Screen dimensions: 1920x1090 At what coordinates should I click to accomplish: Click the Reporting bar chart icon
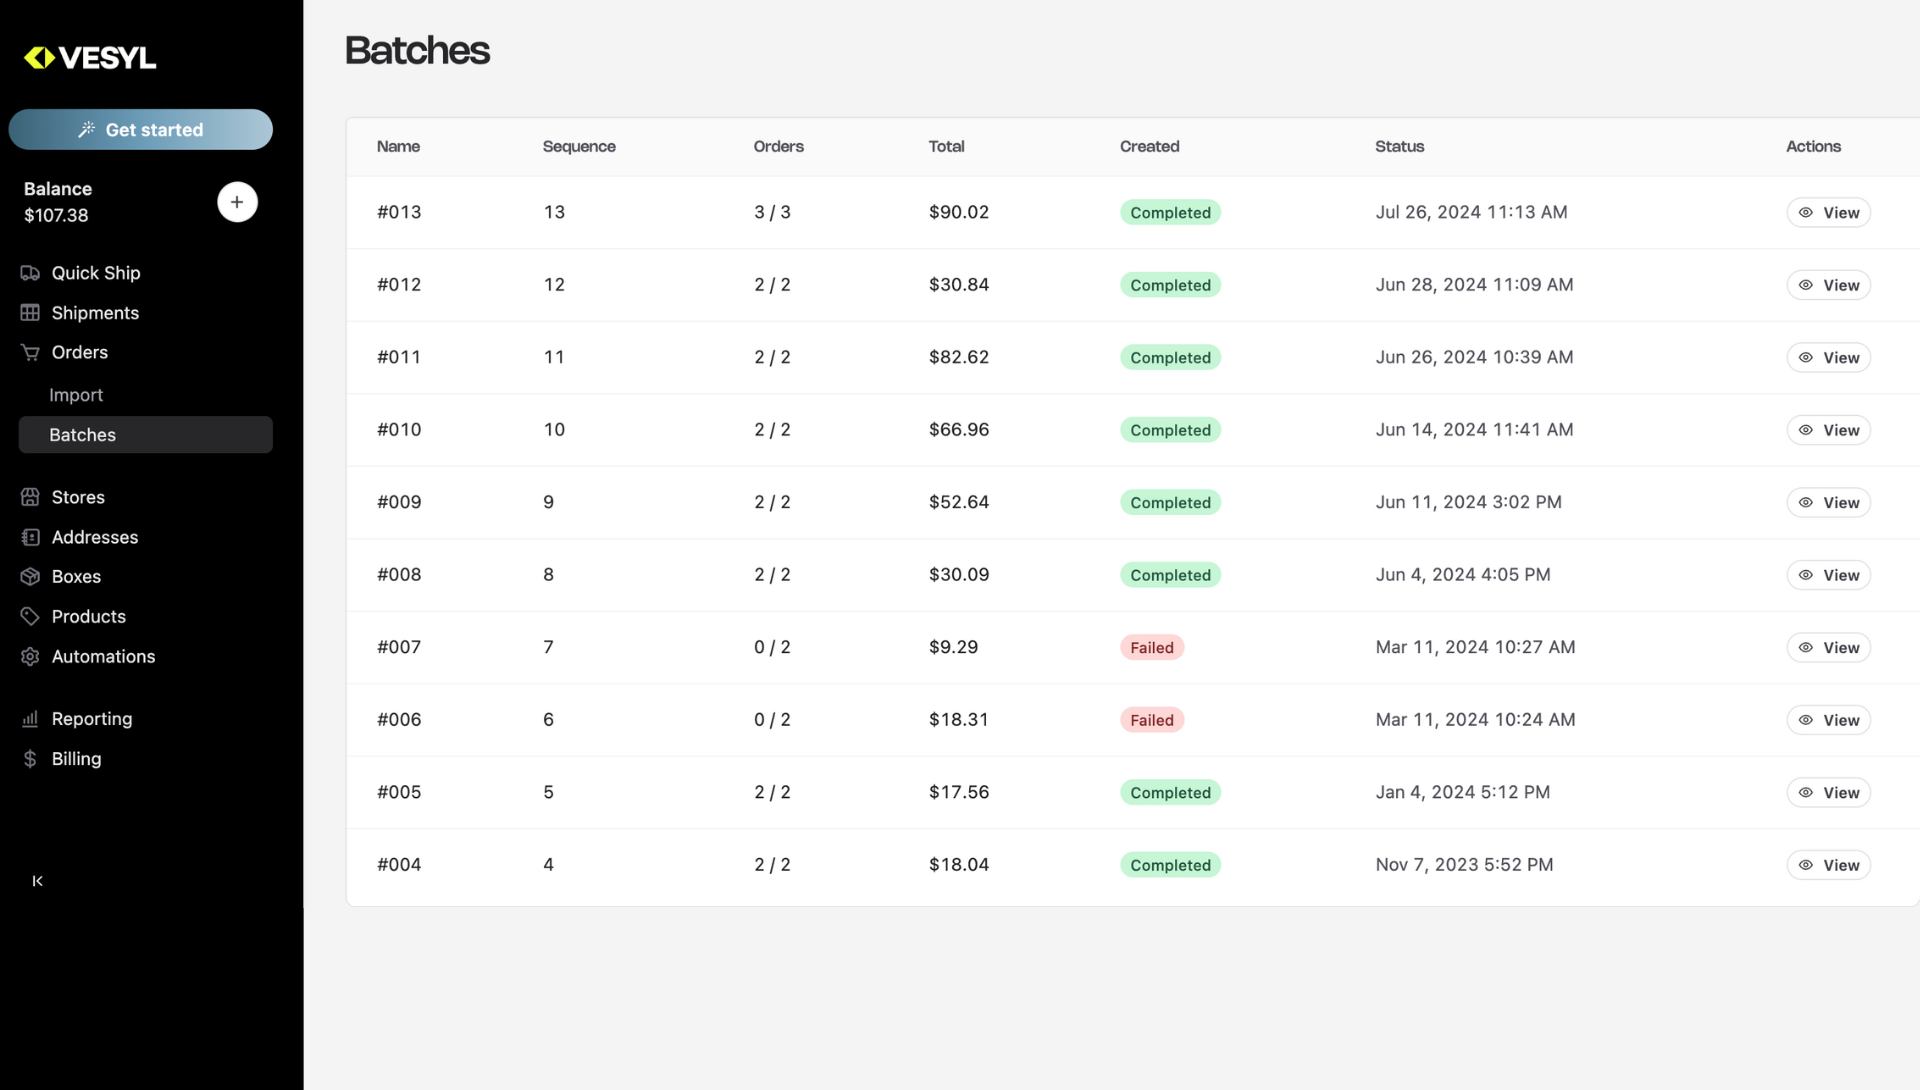(30, 719)
